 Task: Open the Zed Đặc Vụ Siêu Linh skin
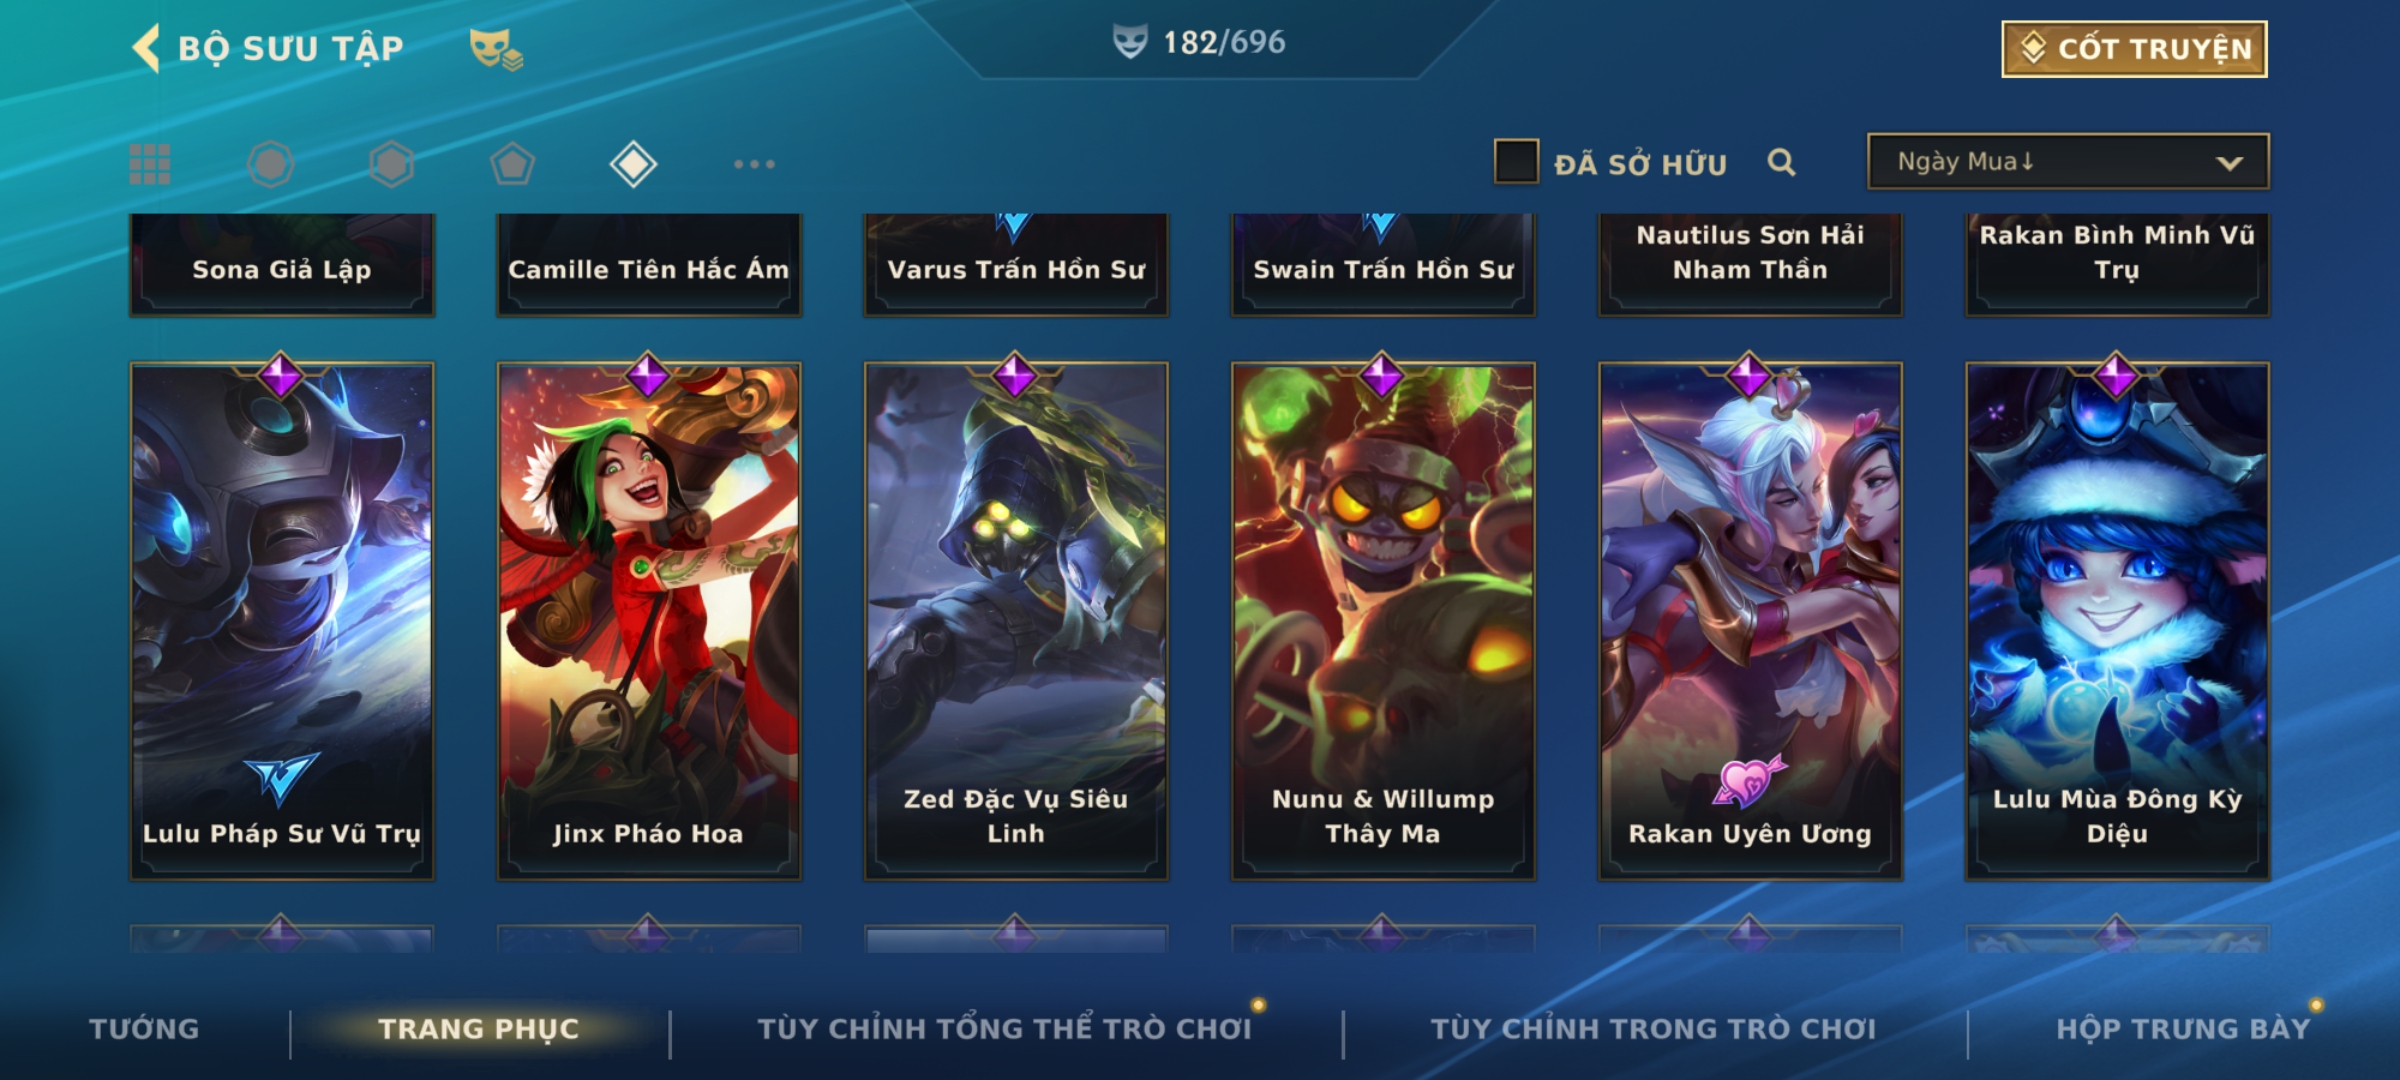[x=1016, y=620]
